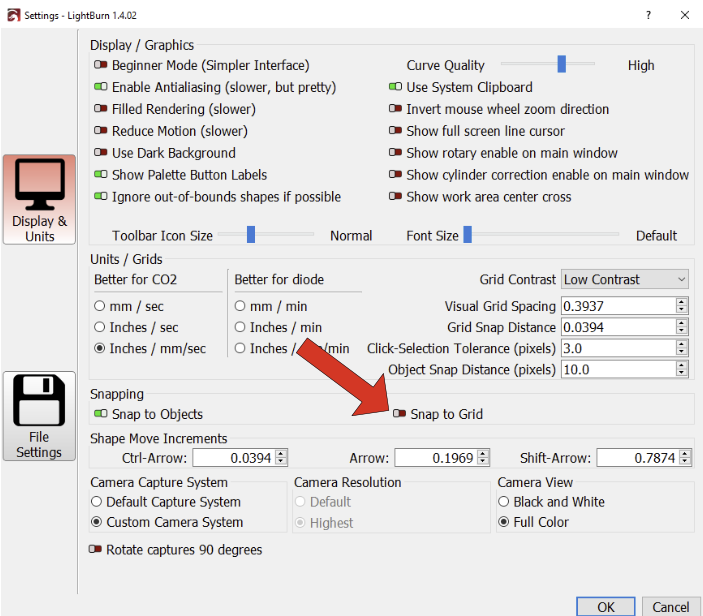Enable Show rotary enable on main window
This screenshot has height=616, width=703.
pos(395,152)
